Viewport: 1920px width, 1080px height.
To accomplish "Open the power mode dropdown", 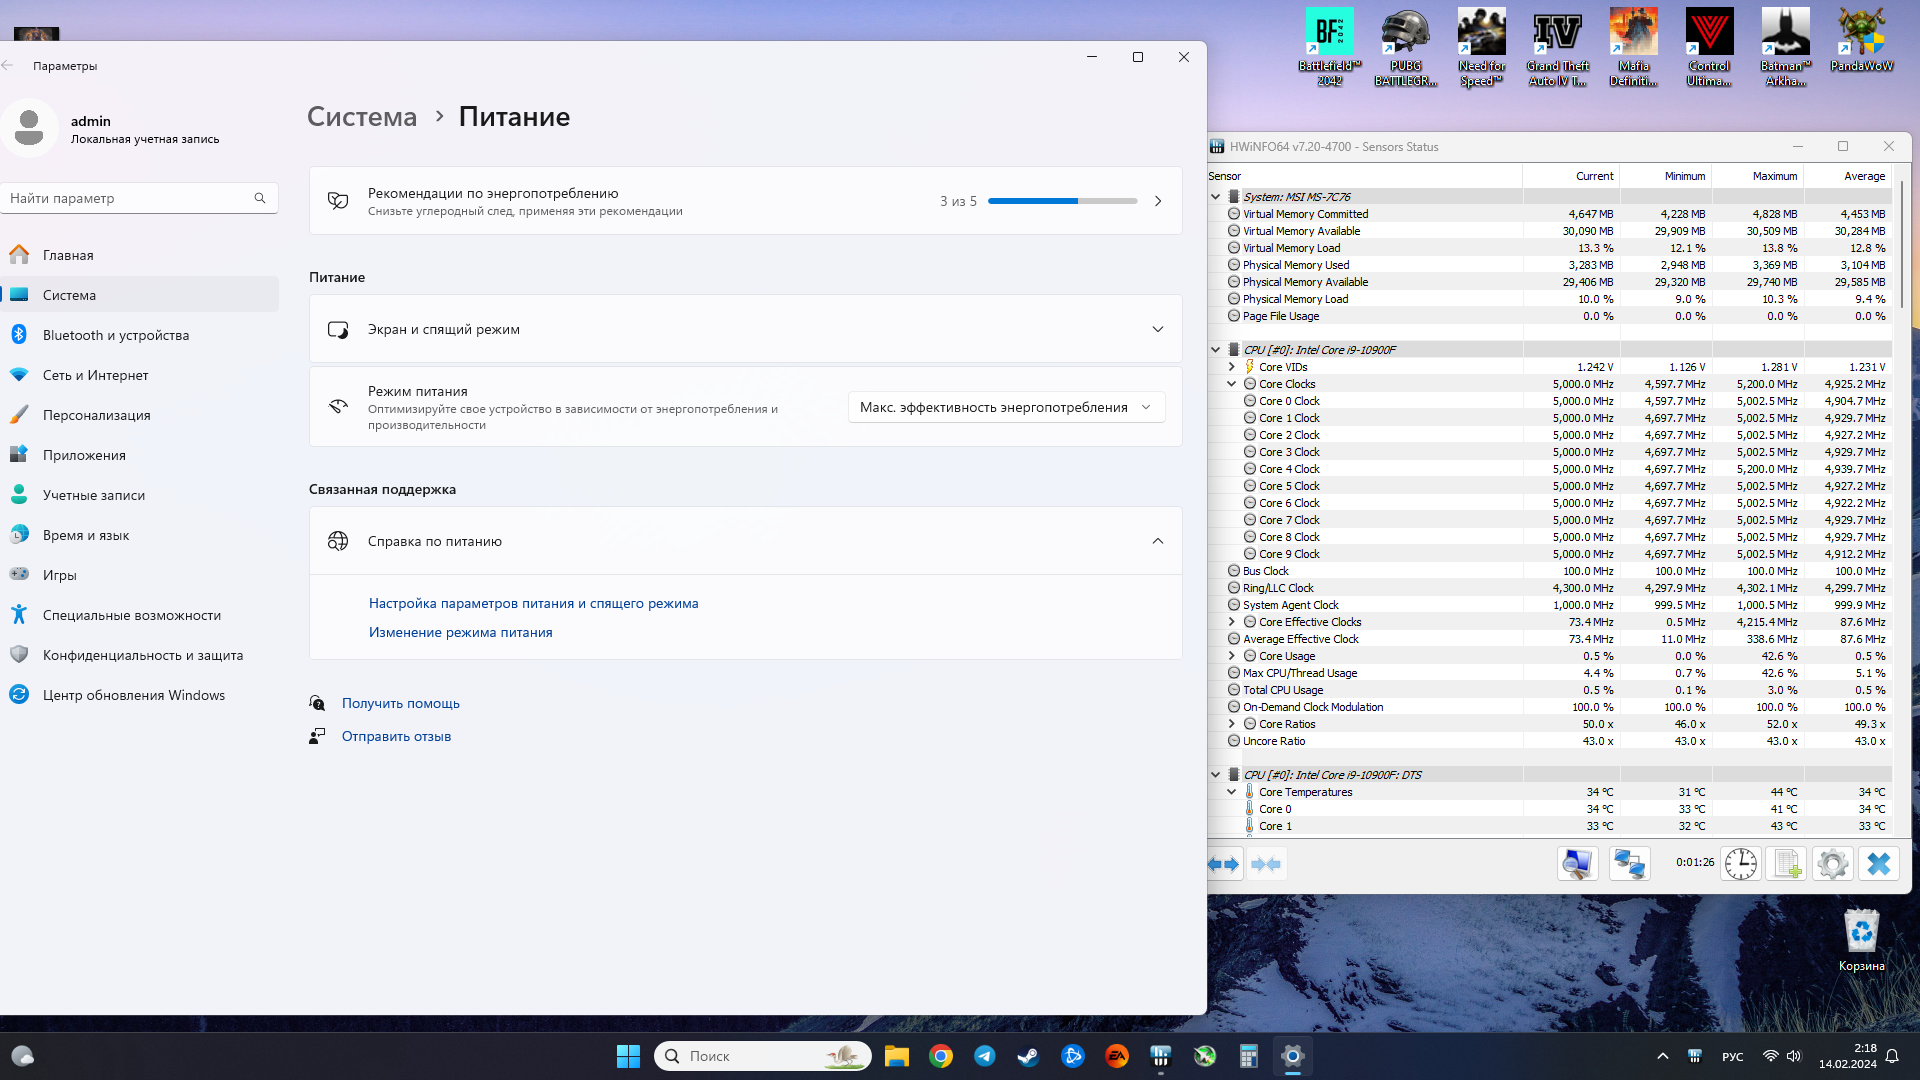I will tap(1006, 407).
